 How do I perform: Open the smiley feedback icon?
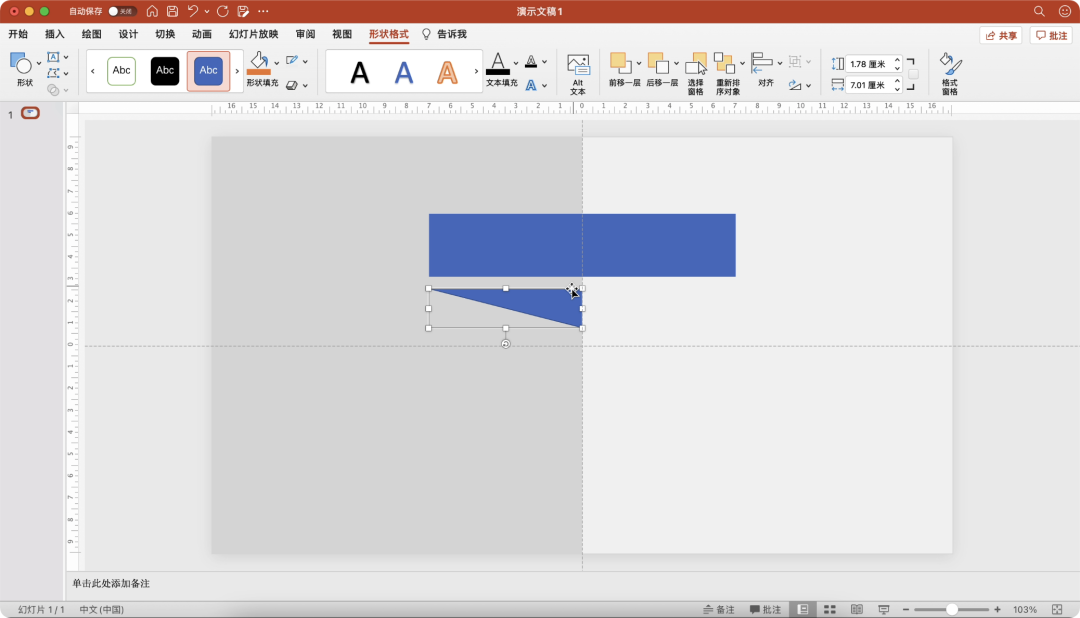tap(1065, 11)
